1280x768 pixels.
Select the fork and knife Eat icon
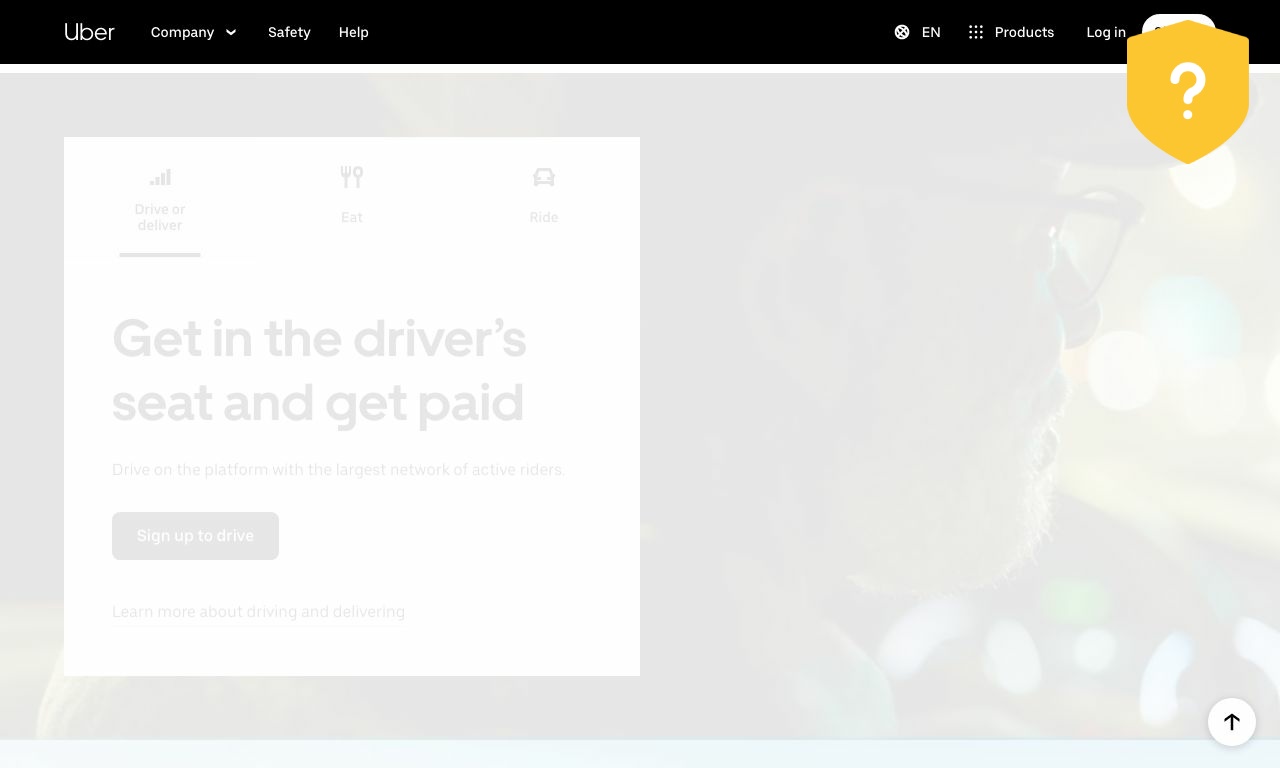pos(352,177)
